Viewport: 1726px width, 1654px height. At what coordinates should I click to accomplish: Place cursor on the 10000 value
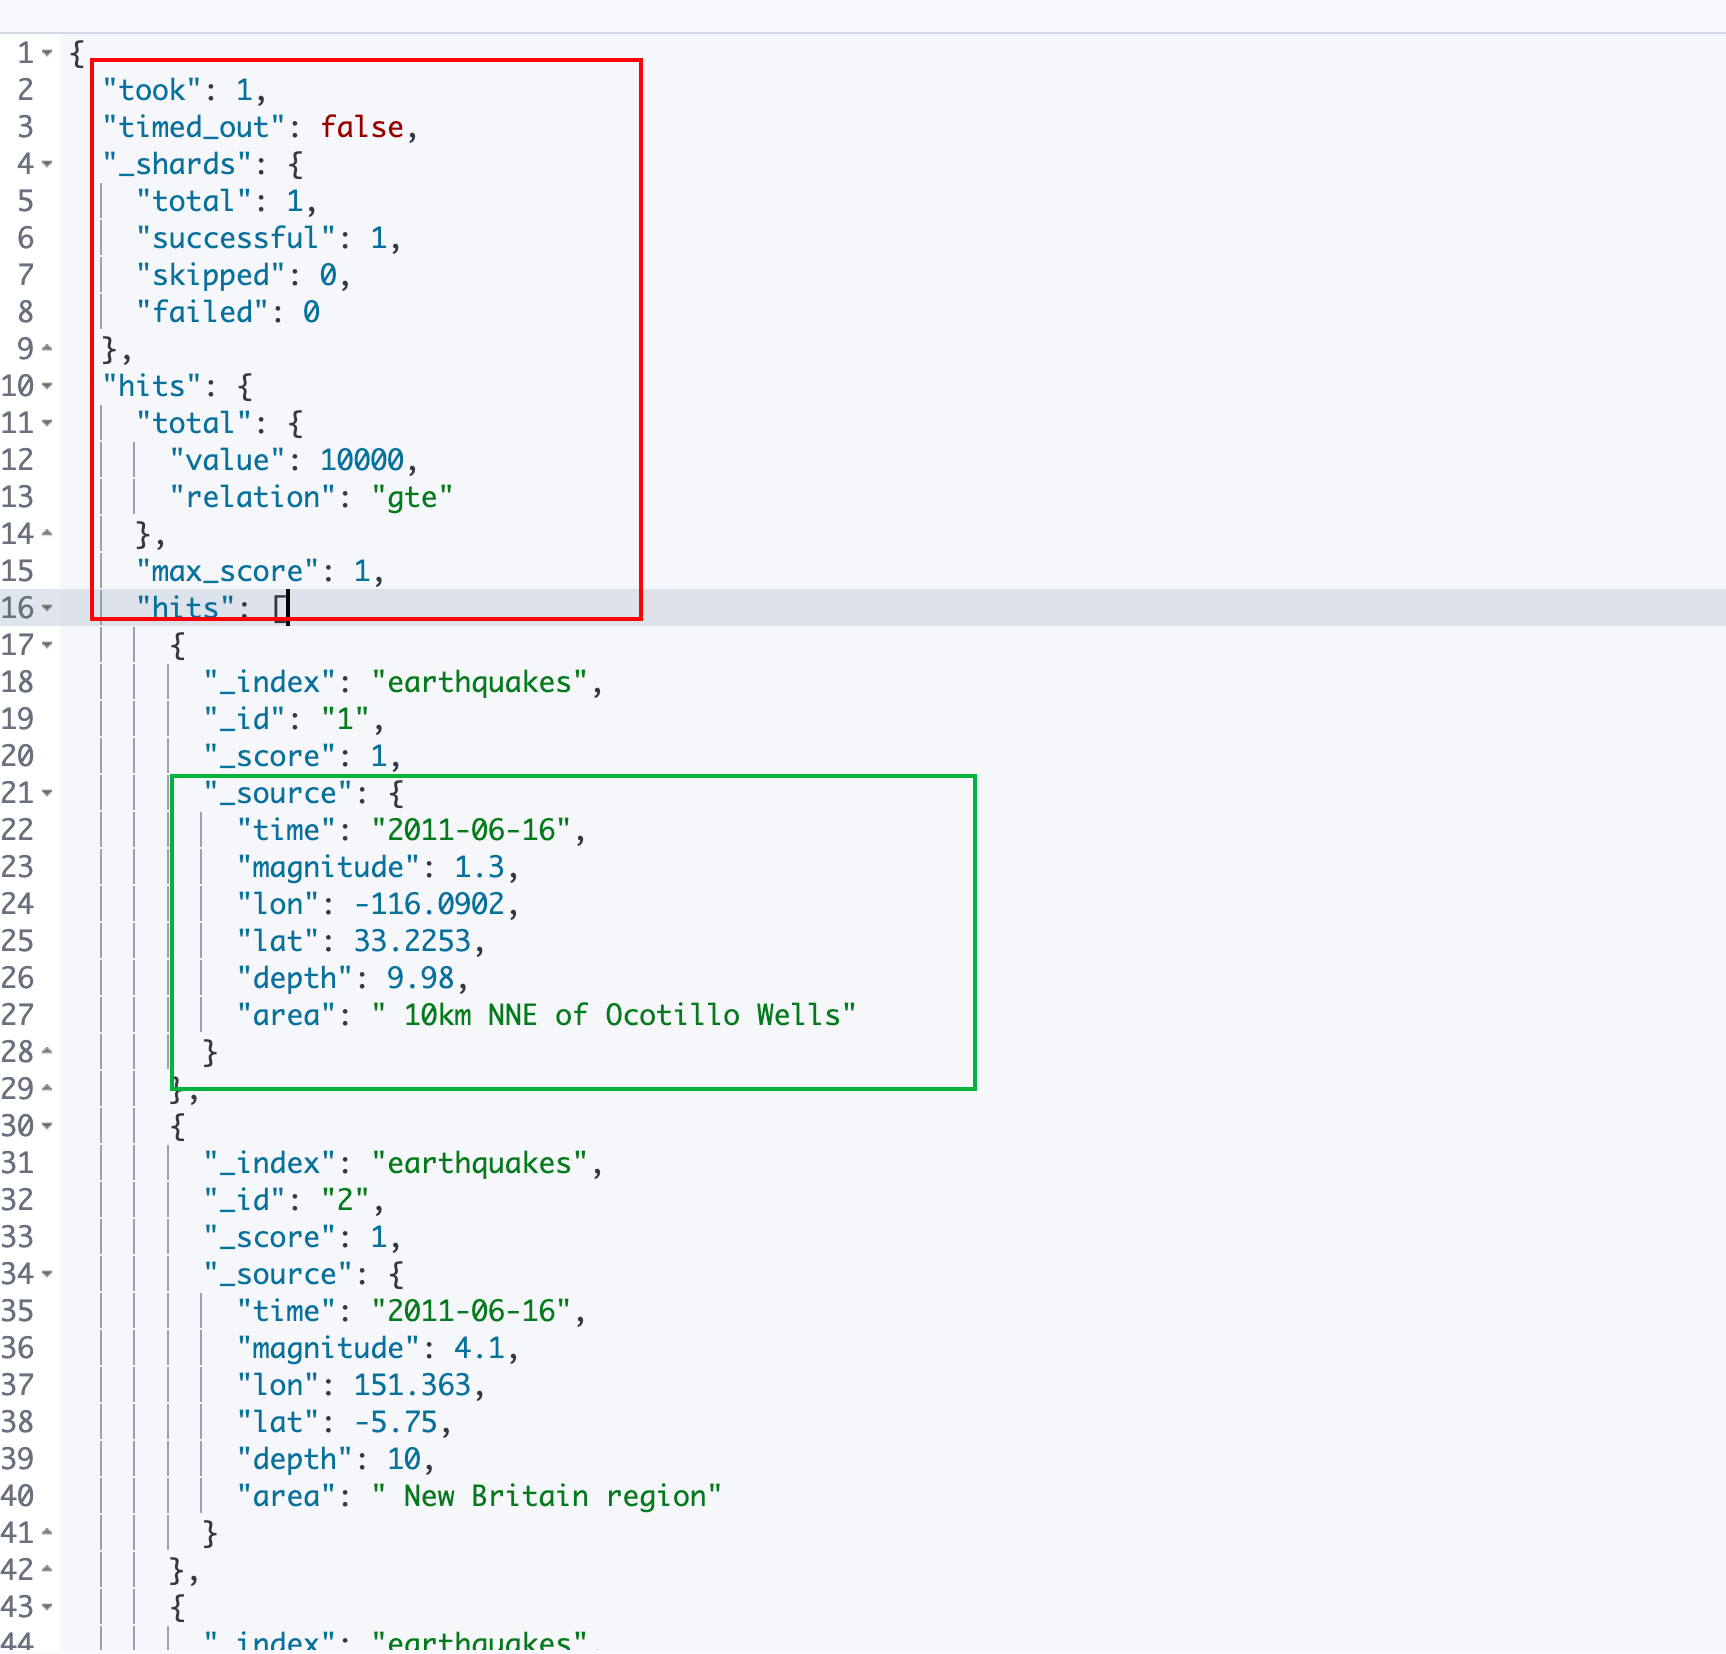361,460
